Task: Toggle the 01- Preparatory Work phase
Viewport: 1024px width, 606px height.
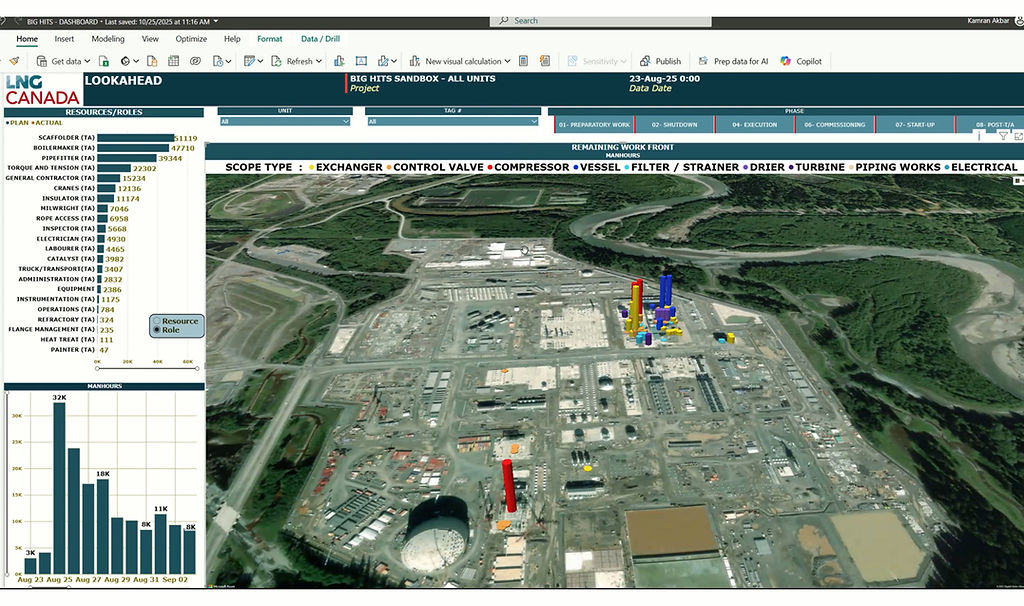Action: (x=594, y=124)
